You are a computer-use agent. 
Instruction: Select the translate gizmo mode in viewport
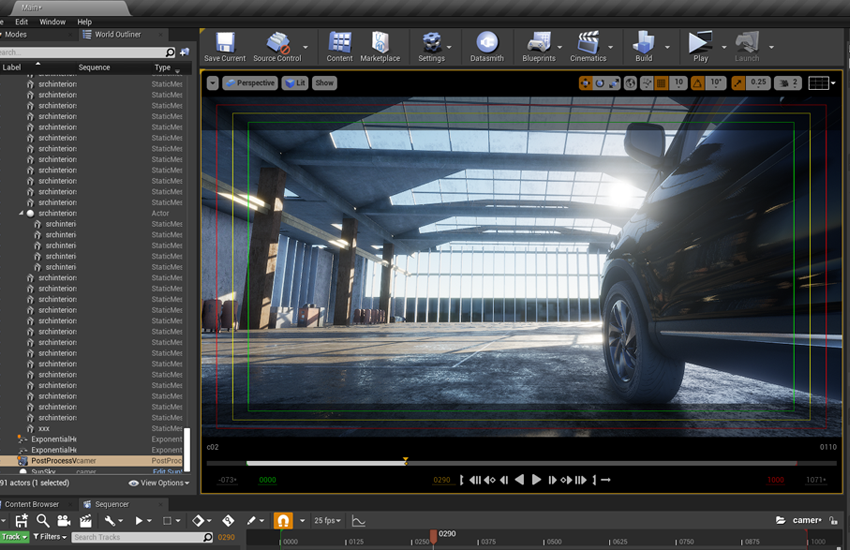coord(585,83)
